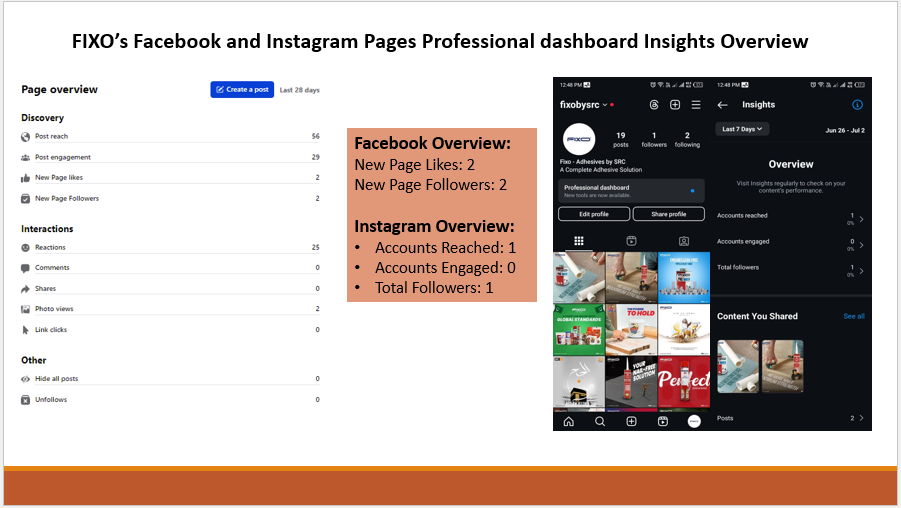Image resolution: width=901 pixels, height=508 pixels.
Task: Open the See all content link
Action: pos(853,316)
